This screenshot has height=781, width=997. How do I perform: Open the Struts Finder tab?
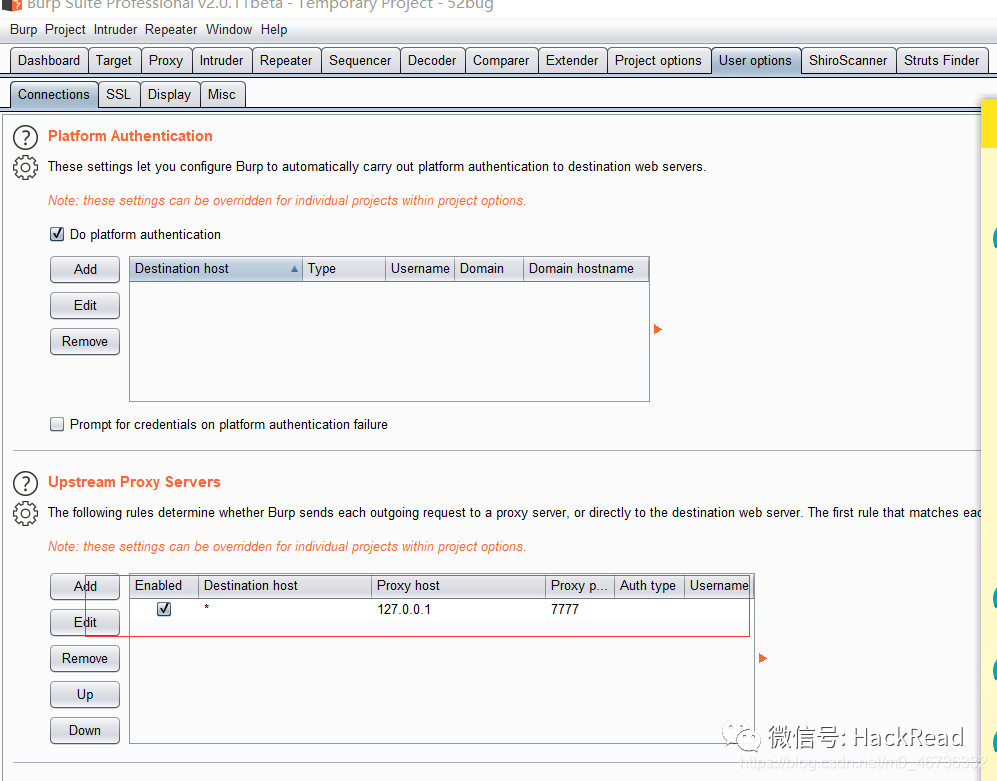[x=942, y=60]
